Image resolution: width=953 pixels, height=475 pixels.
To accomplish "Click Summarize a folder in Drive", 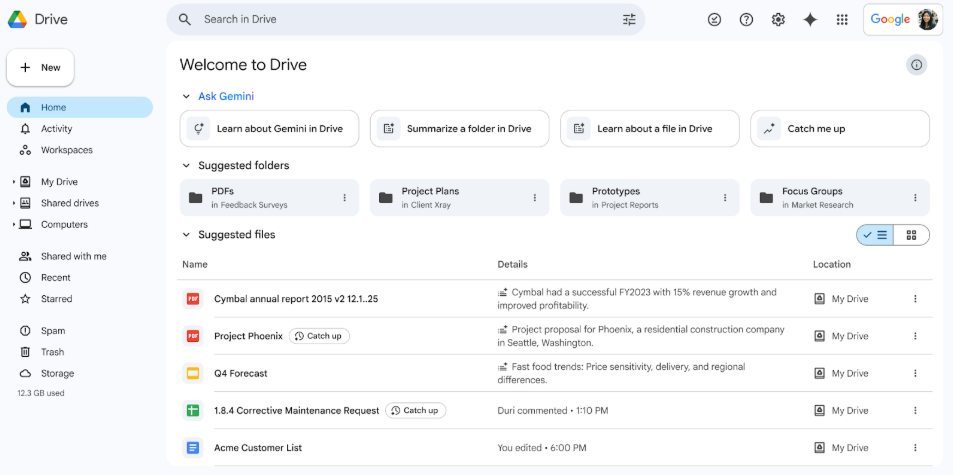I will (459, 129).
